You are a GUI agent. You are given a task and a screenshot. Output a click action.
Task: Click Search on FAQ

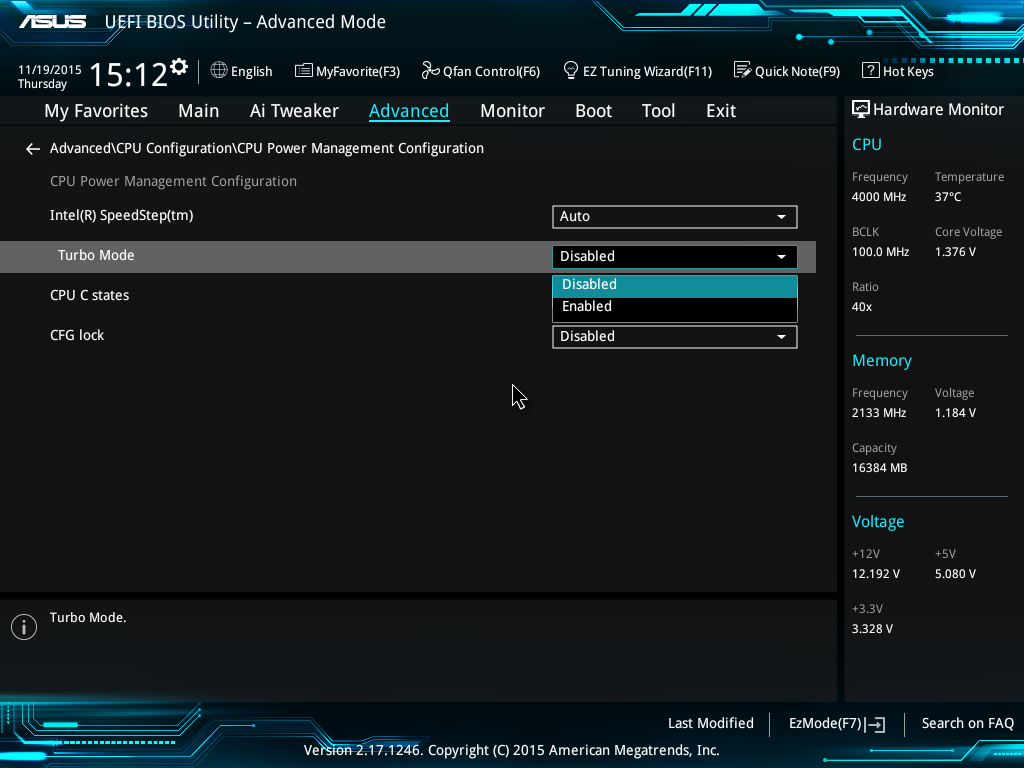tap(967, 724)
